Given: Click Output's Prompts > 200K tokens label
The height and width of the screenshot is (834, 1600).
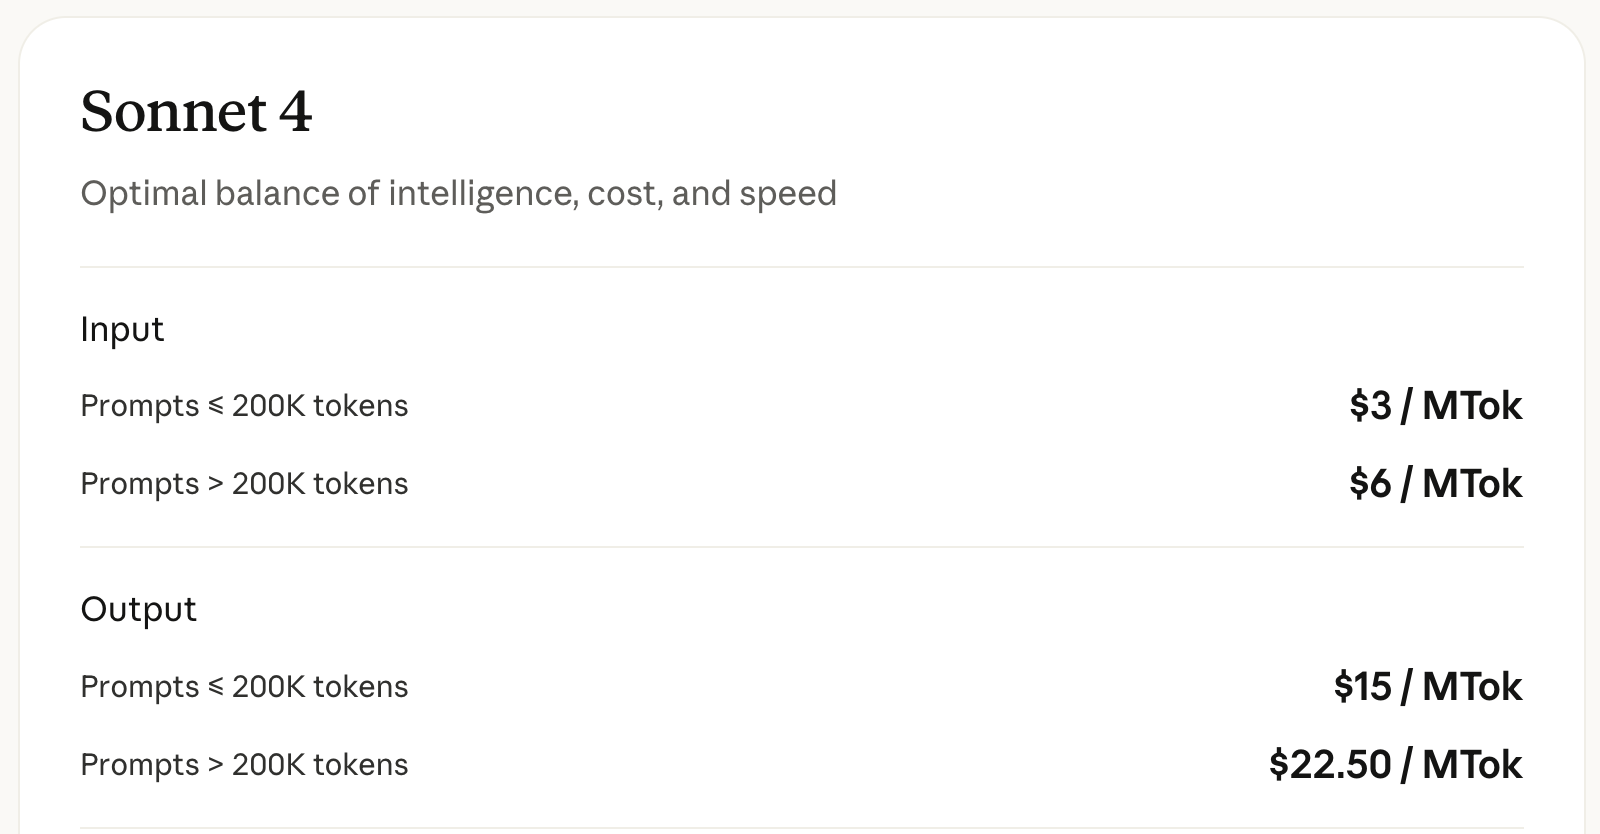Looking at the screenshot, I should coord(244,765).
